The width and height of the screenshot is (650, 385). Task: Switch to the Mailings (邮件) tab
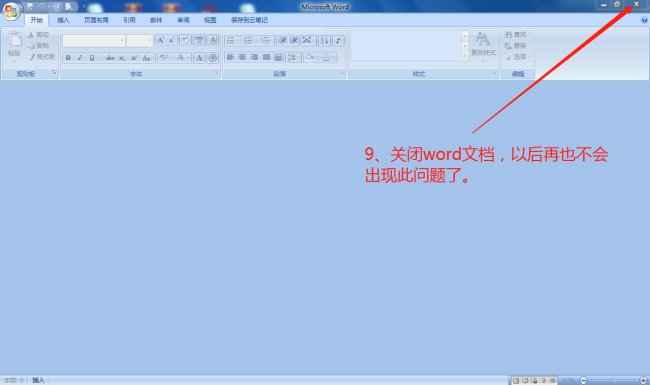click(156, 20)
